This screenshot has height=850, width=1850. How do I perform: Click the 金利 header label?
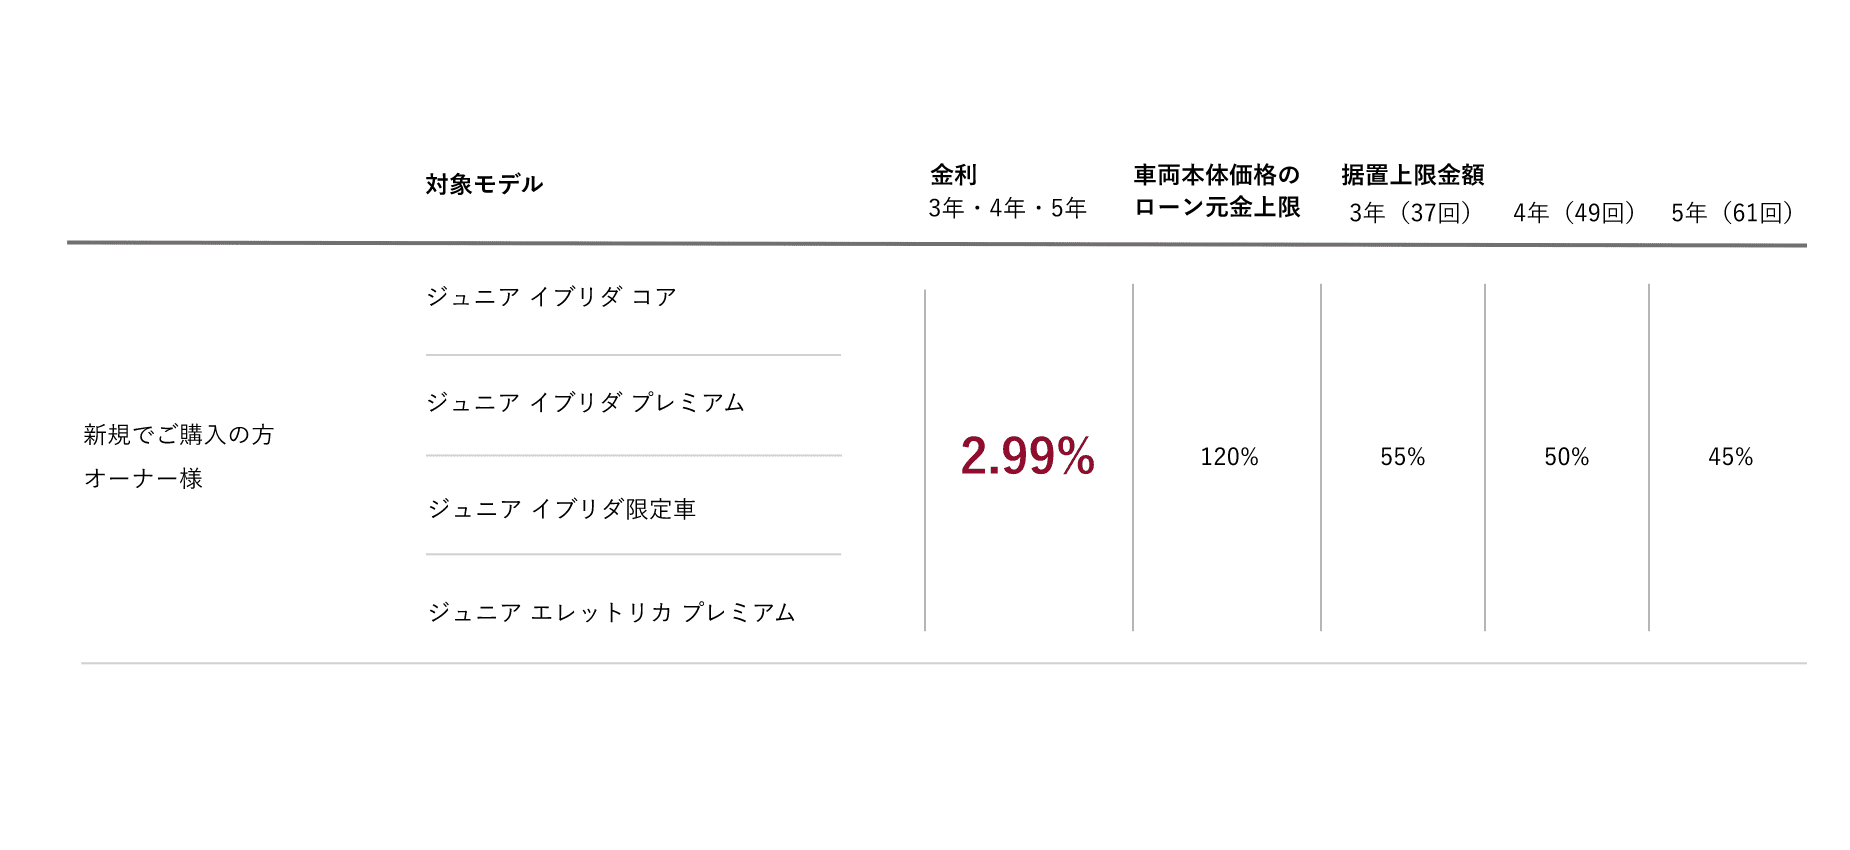click(953, 175)
